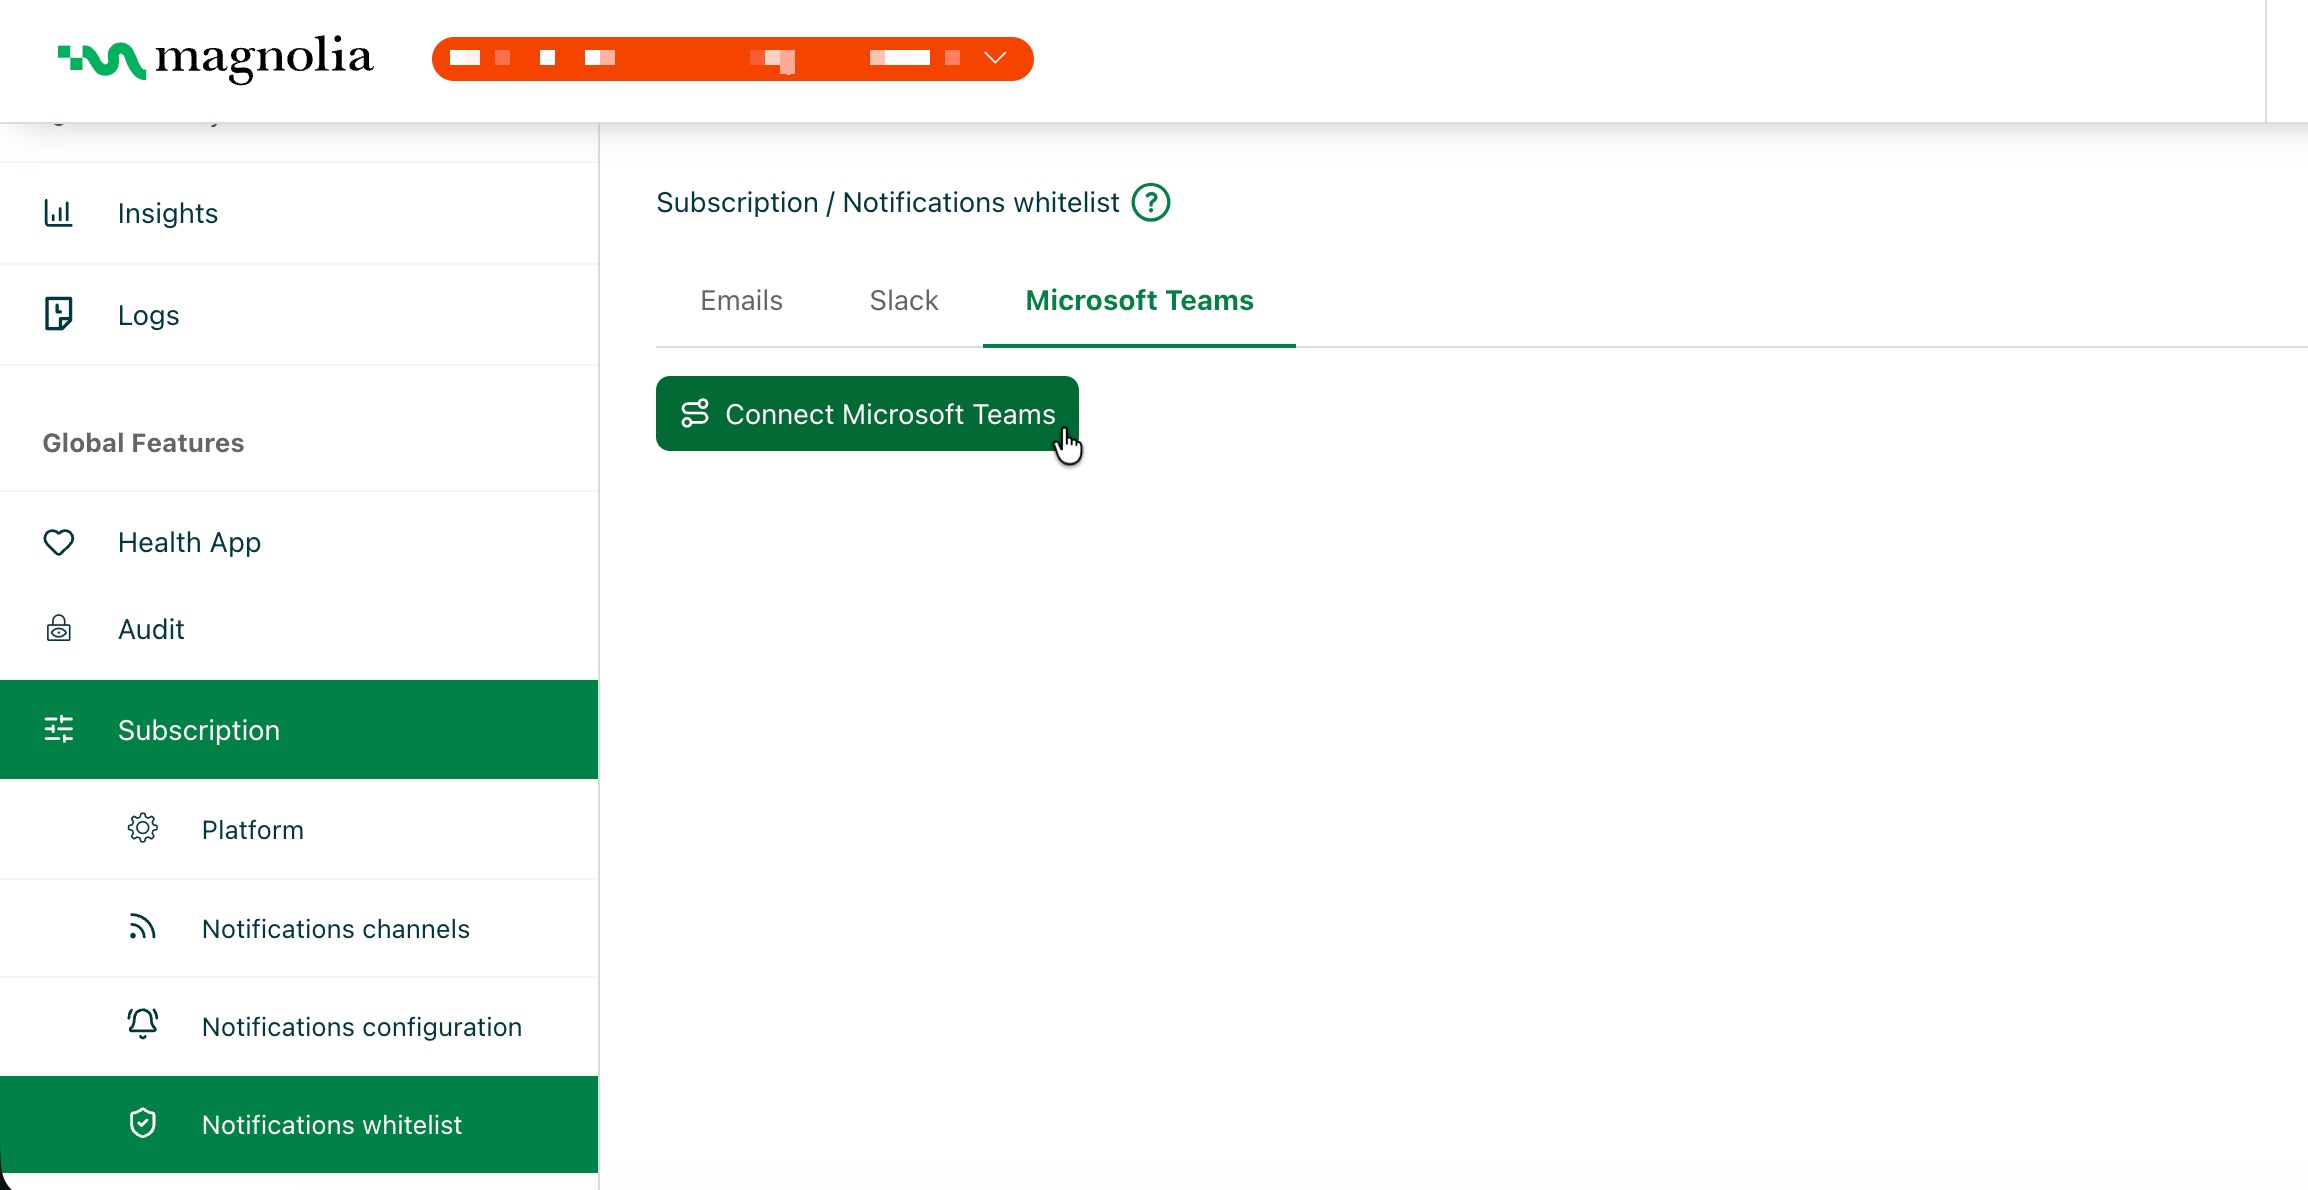Click the Notifications channels feed icon

pos(143,927)
